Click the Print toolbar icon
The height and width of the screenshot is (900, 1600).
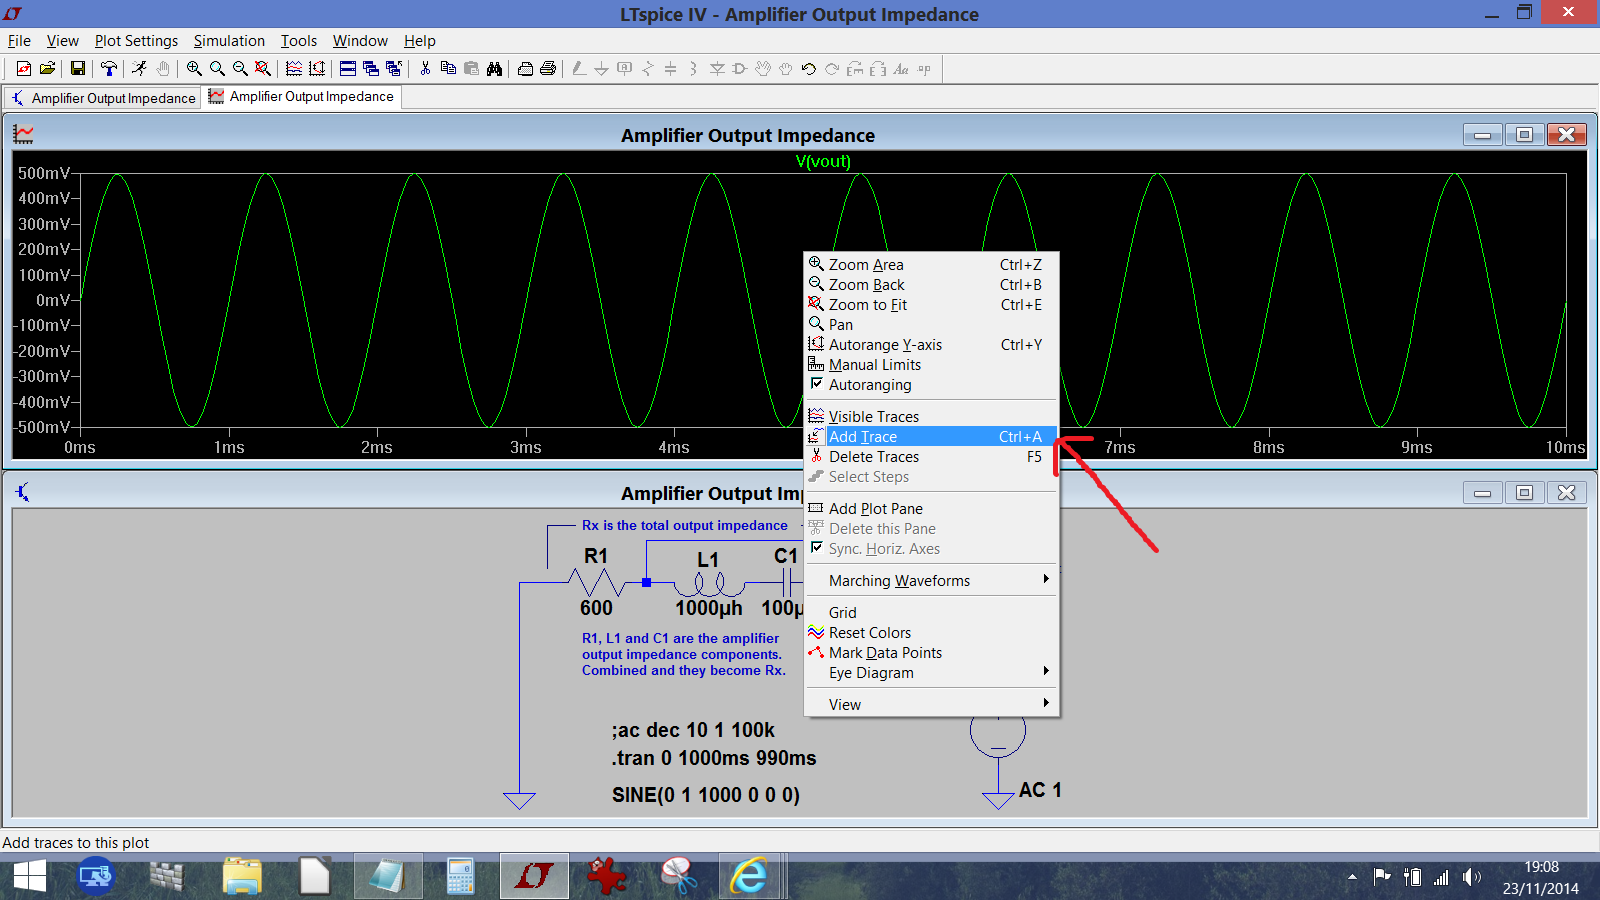tap(548, 68)
